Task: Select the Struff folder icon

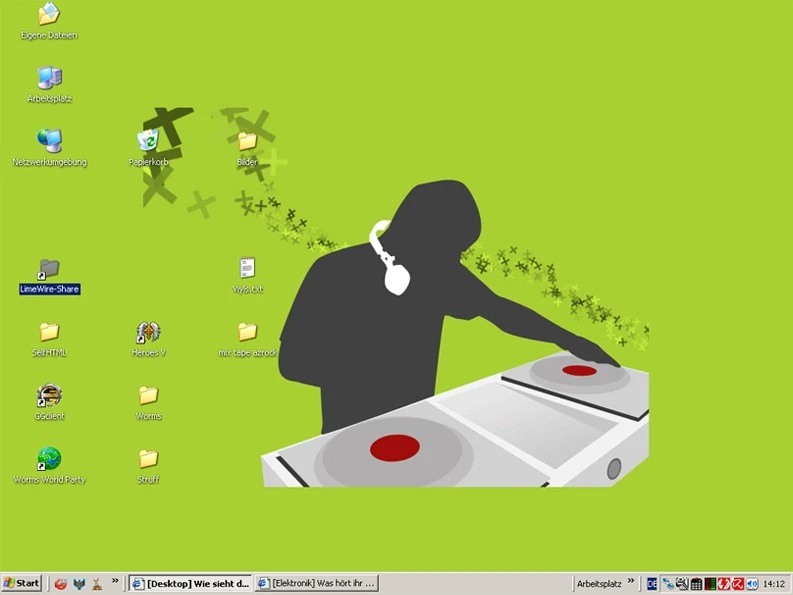Action: [148, 459]
